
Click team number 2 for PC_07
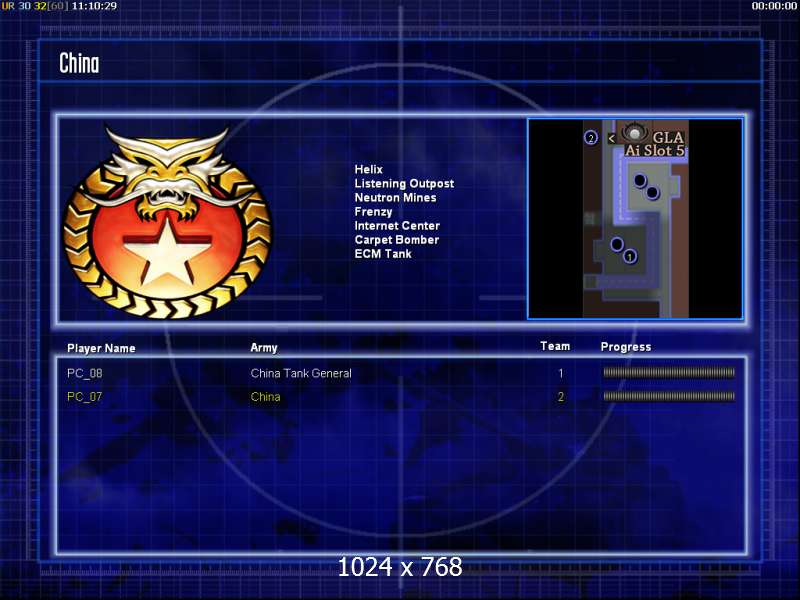click(x=561, y=397)
